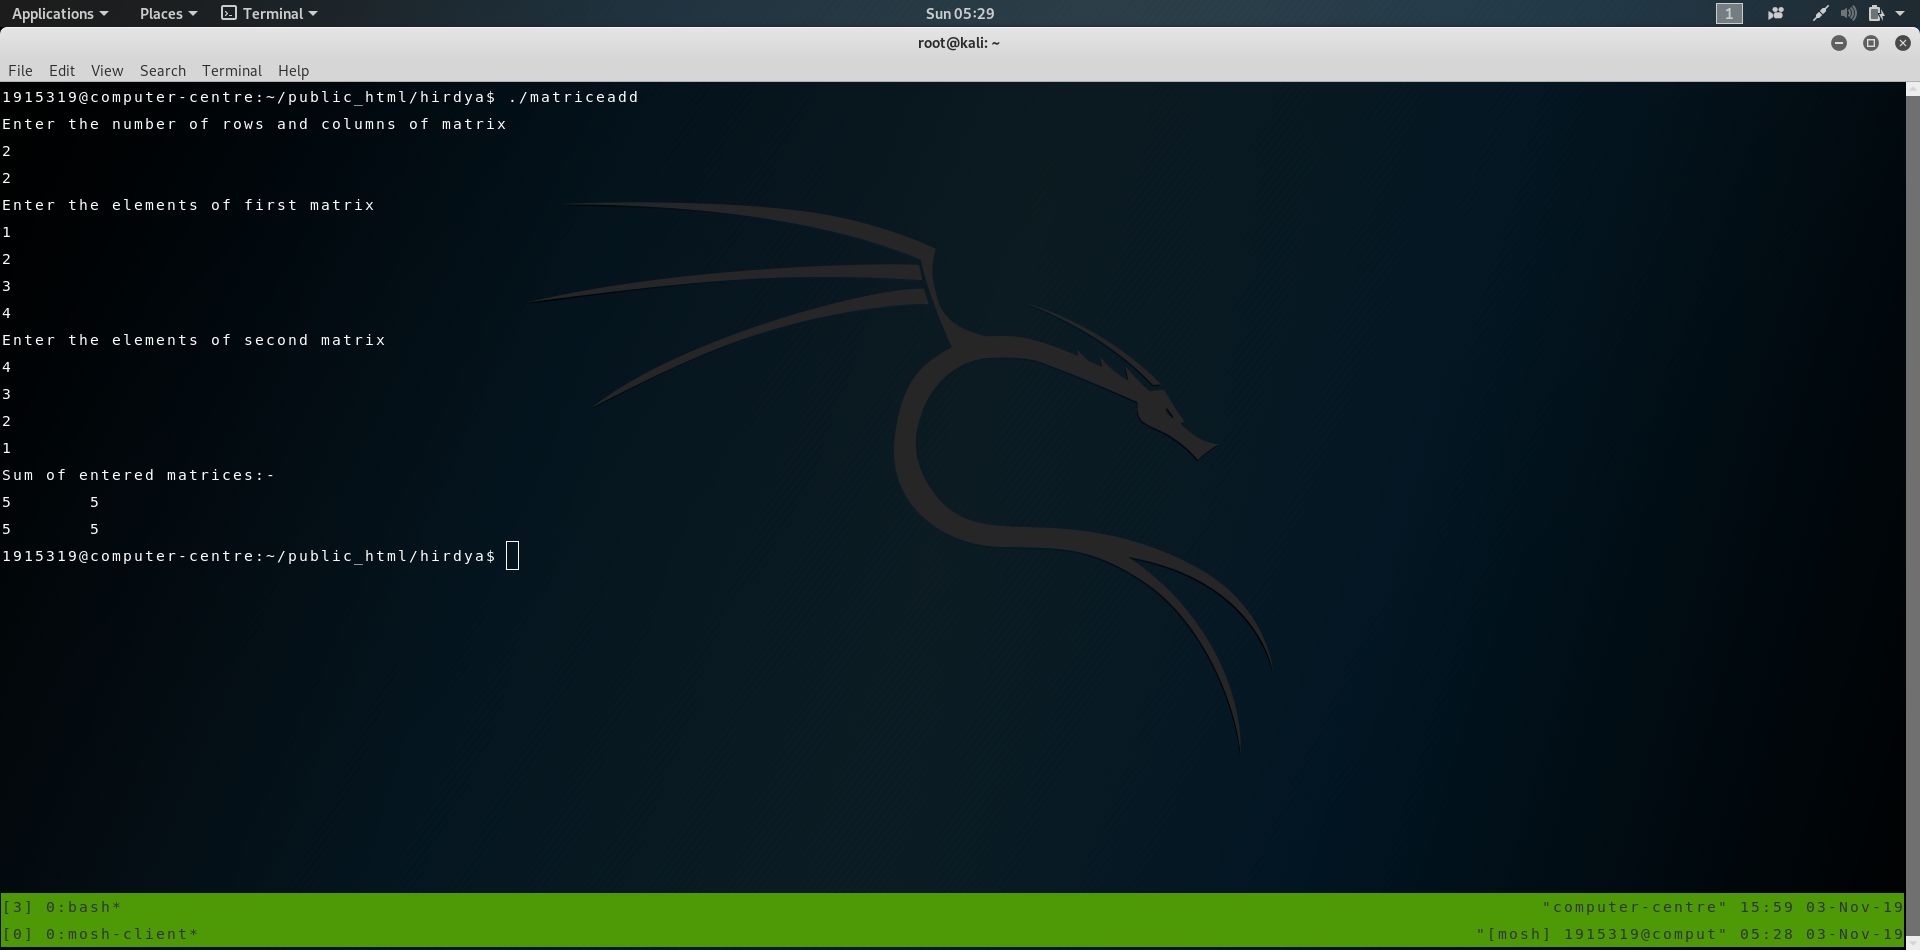Maximize the root@kali terminal window
This screenshot has width=1920, height=950.
[x=1871, y=43]
